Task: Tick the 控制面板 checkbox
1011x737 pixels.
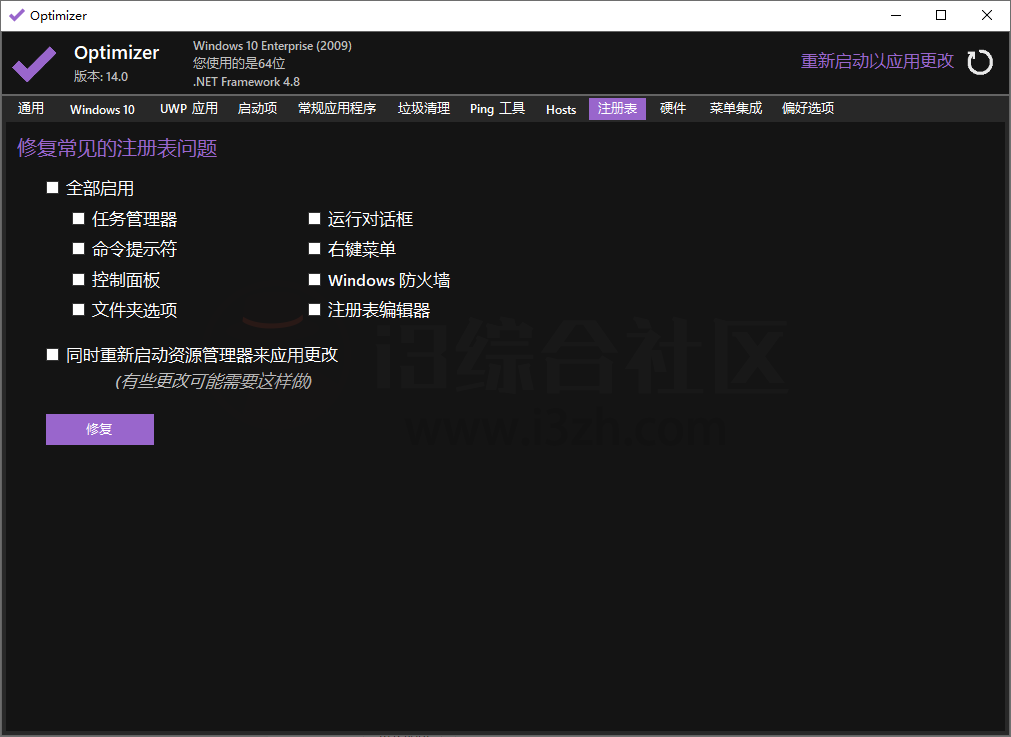Action: pyautogui.click(x=79, y=279)
